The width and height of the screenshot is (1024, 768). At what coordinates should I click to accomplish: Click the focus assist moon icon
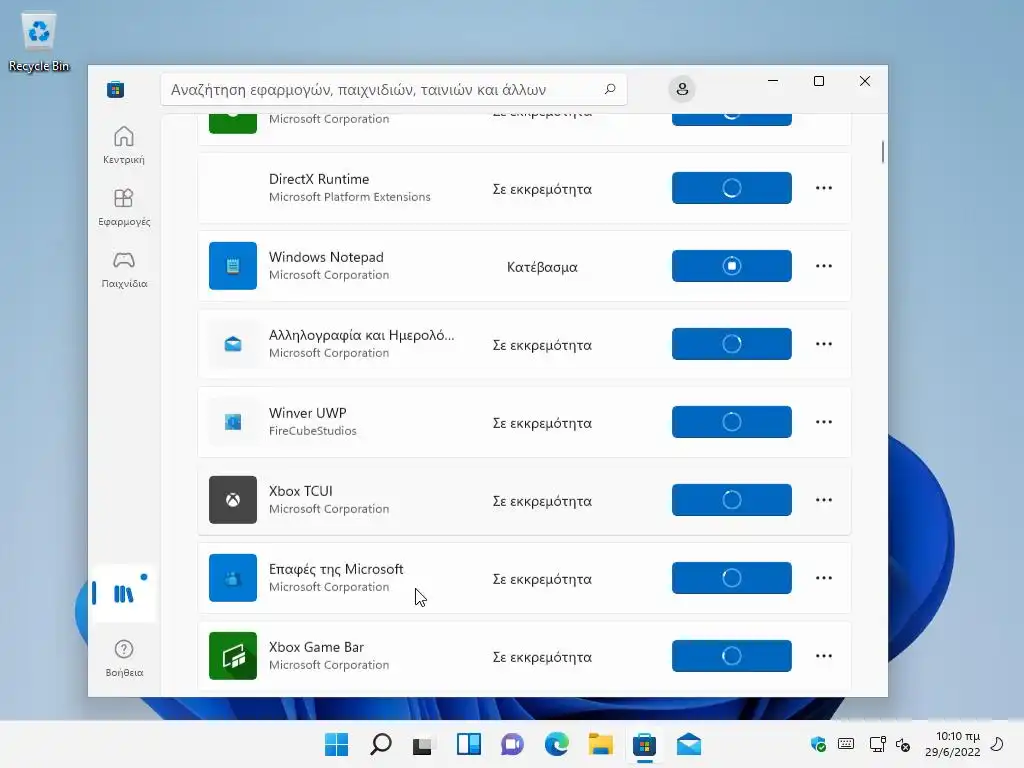pyautogui.click(x=997, y=744)
